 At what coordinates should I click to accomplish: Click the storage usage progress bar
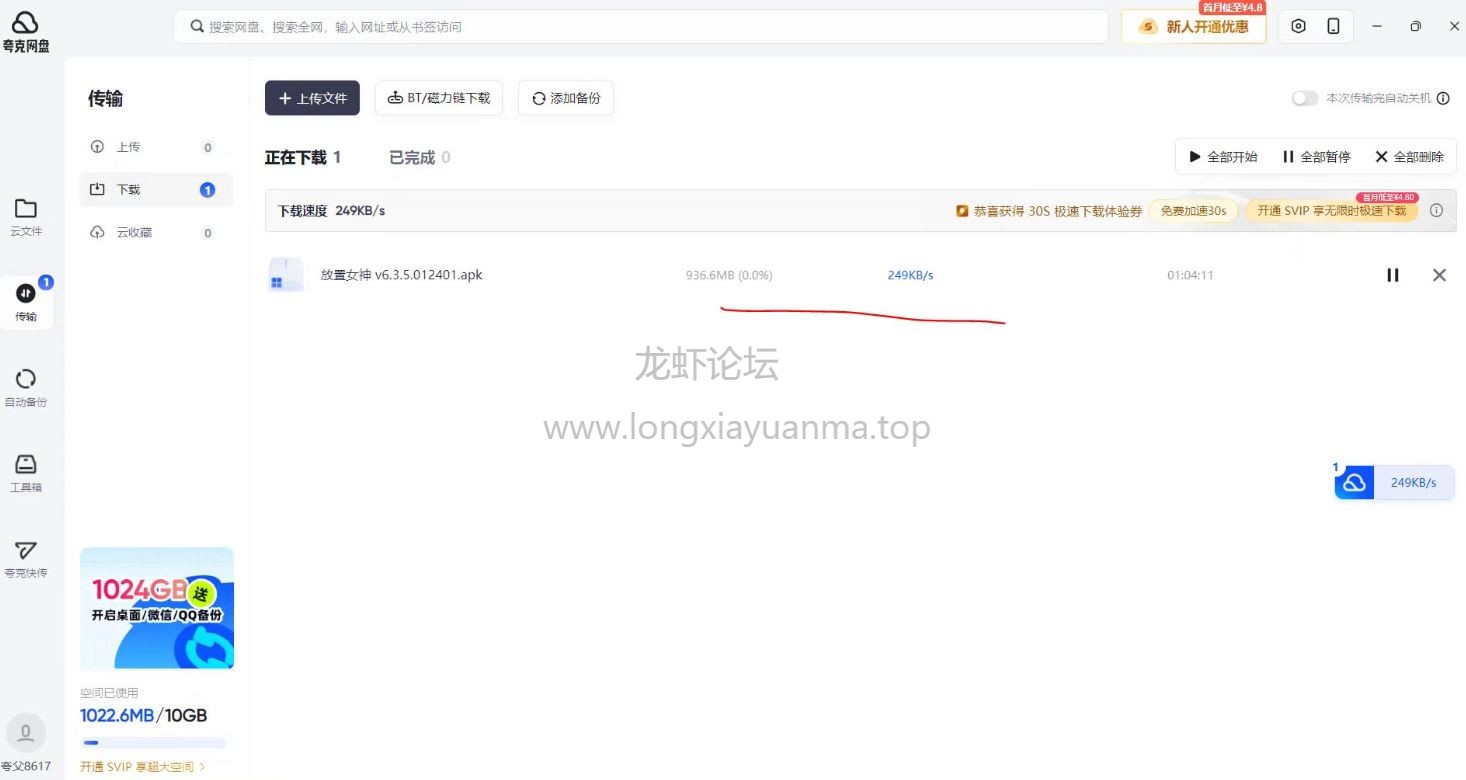153,743
